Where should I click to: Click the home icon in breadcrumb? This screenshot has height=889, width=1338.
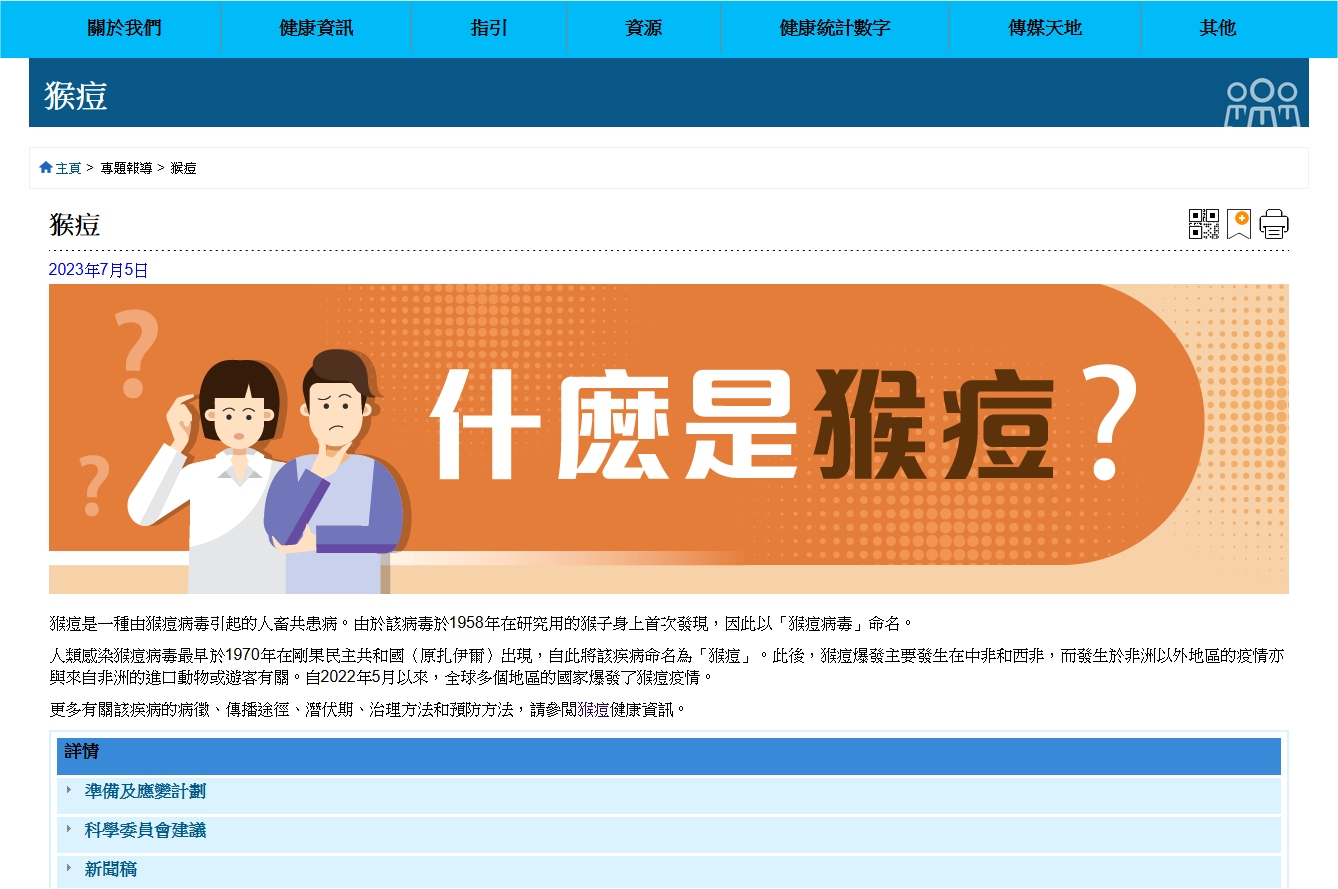click(x=45, y=167)
